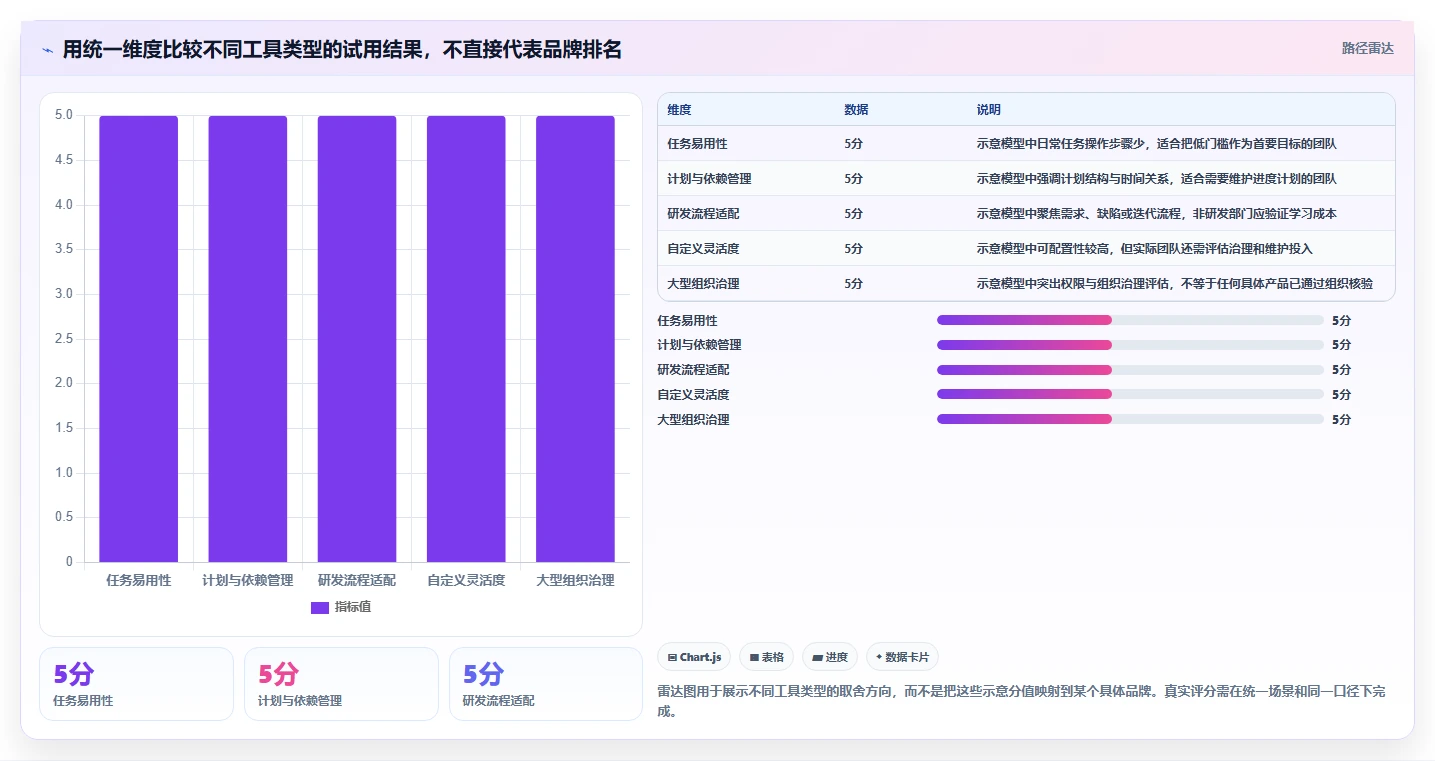Select the 进度 tag chip
1435x761 pixels.
pos(830,657)
